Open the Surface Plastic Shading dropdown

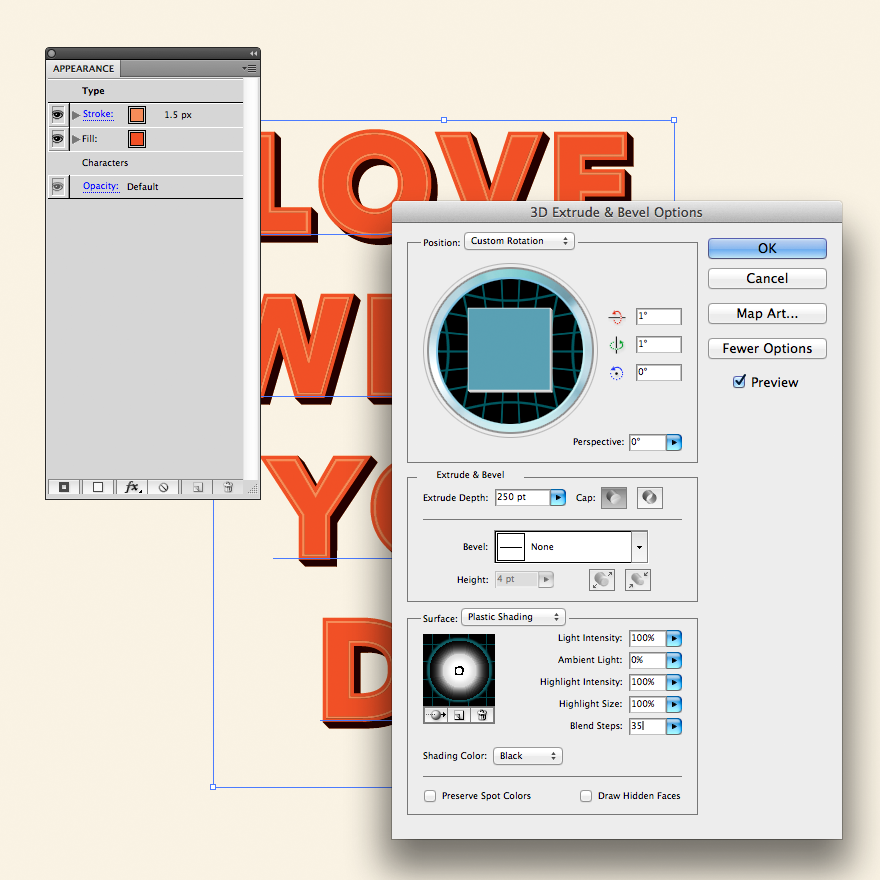[x=513, y=617]
